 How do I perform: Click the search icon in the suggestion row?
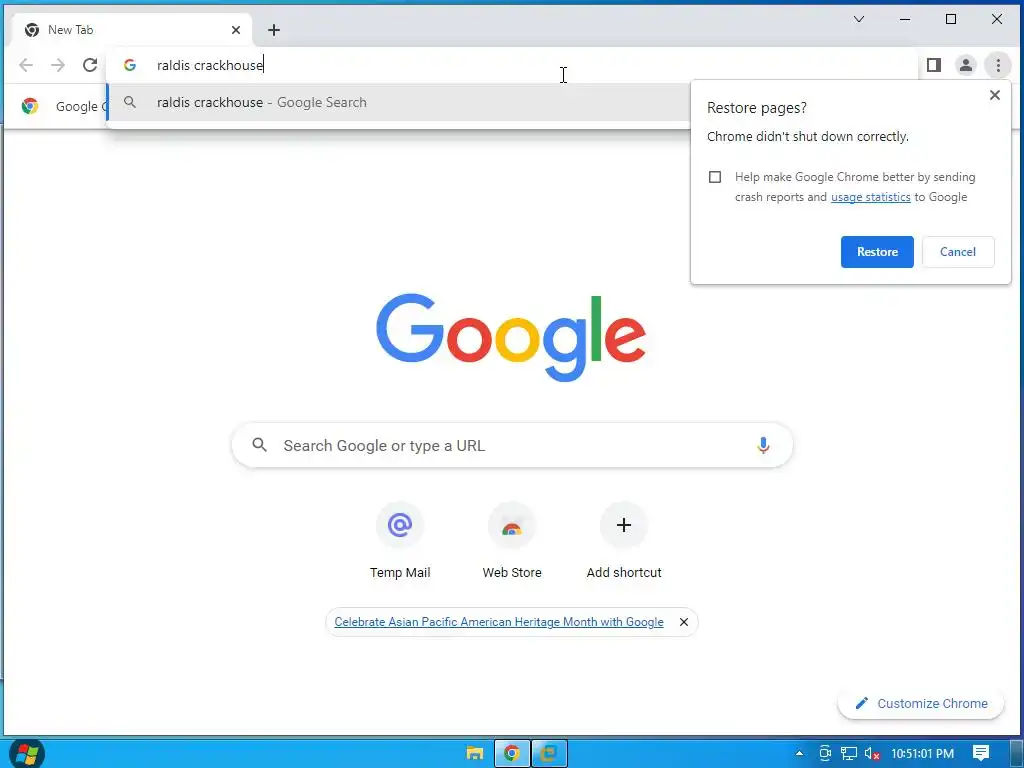[x=130, y=103]
